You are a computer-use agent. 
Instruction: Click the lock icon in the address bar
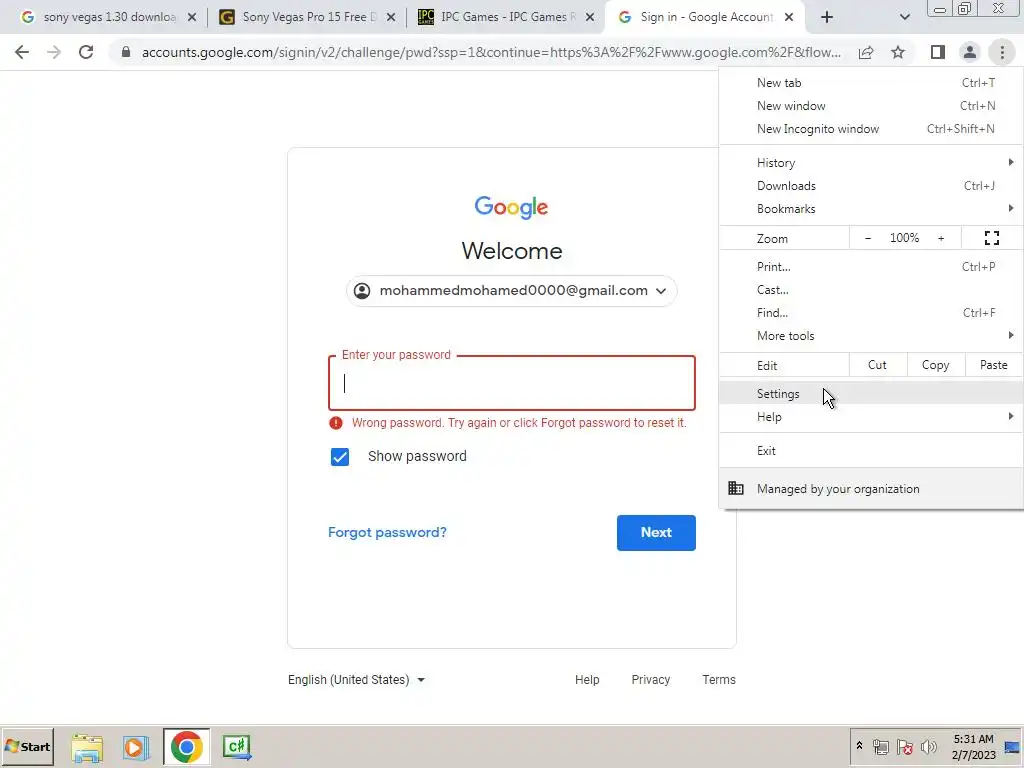(126, 52)
